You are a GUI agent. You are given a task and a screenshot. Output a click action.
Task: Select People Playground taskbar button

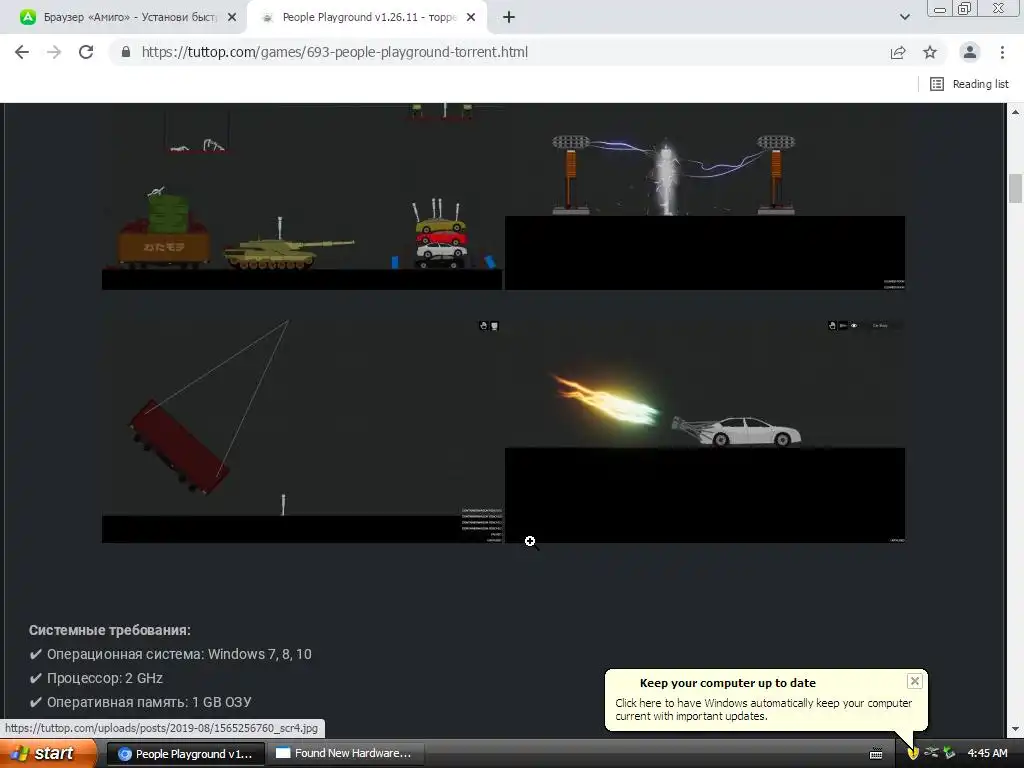coord(185,754)
